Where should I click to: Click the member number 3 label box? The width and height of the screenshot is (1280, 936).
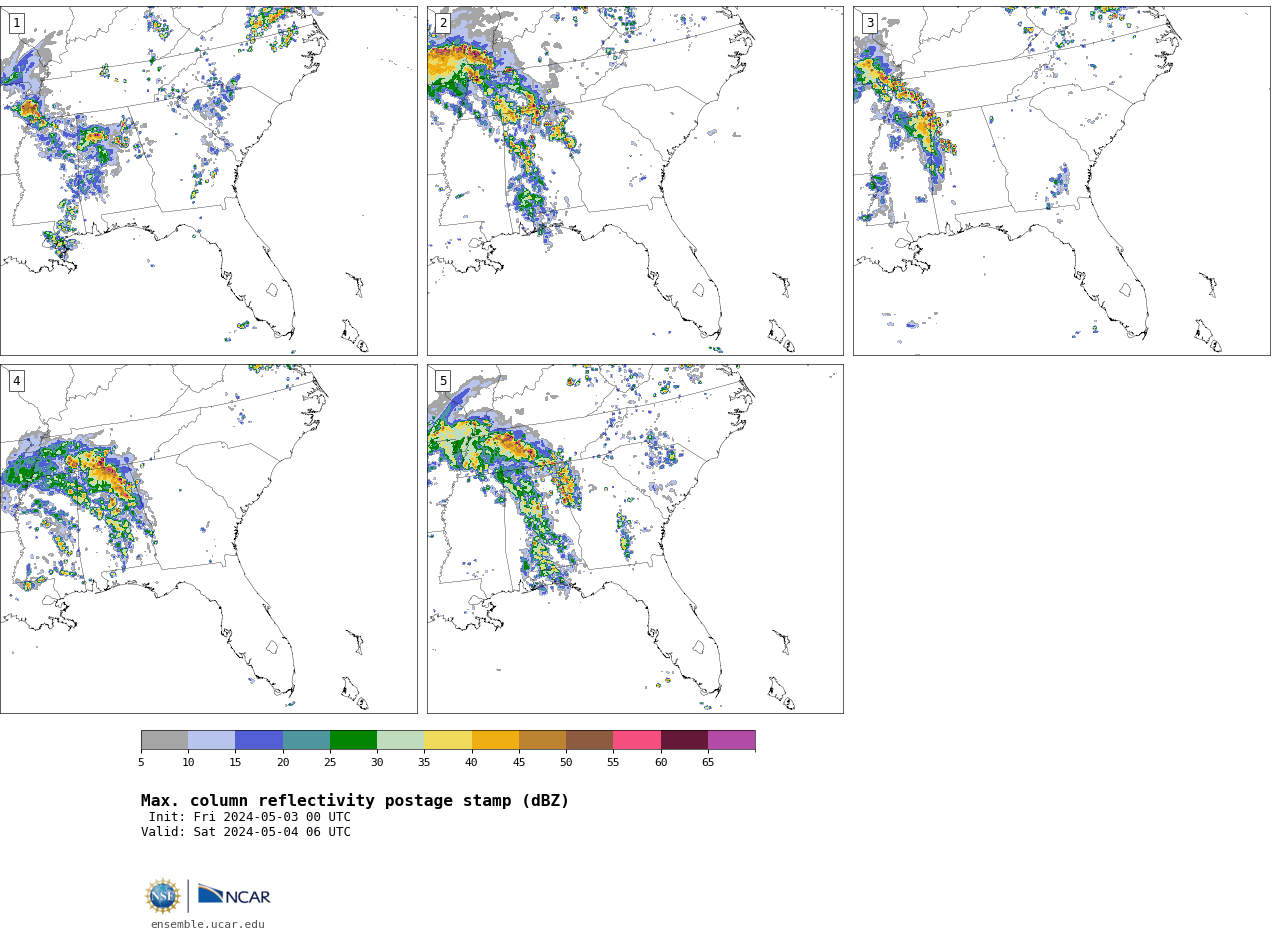[869, 23]
